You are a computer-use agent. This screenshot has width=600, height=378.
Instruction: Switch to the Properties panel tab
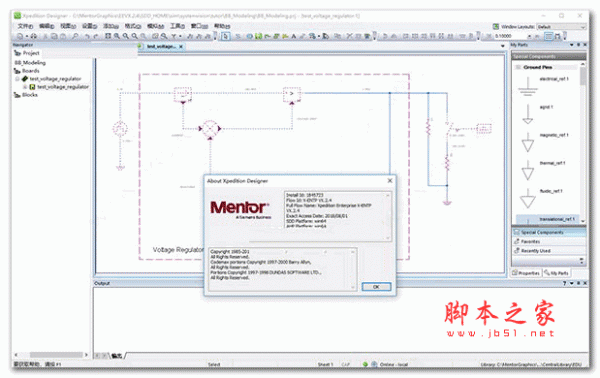tap(527, 273)
